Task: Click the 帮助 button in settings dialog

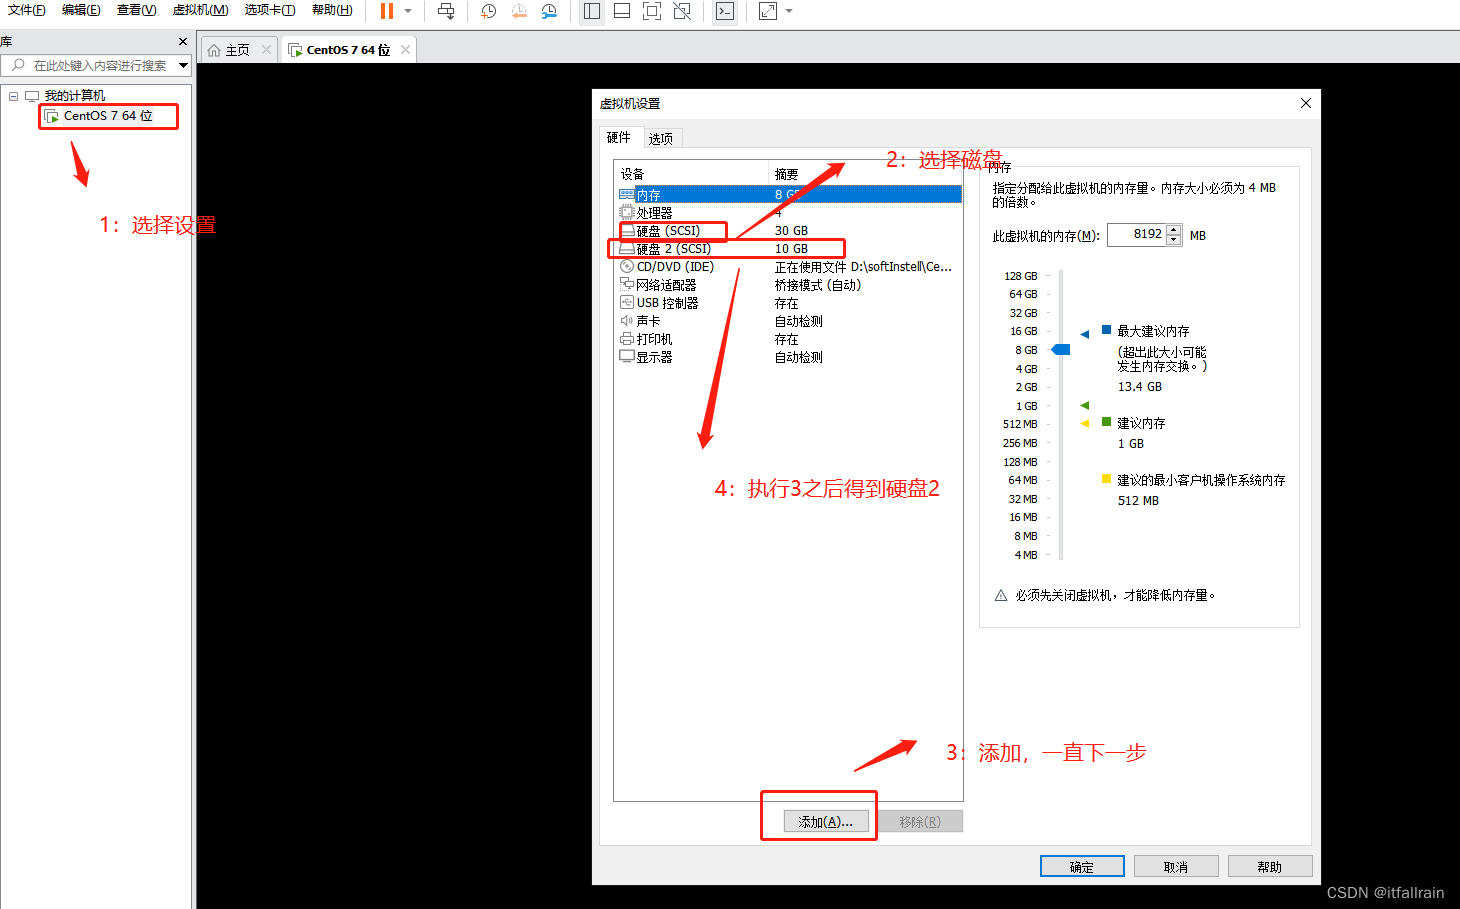Action: pos(1270,866)
